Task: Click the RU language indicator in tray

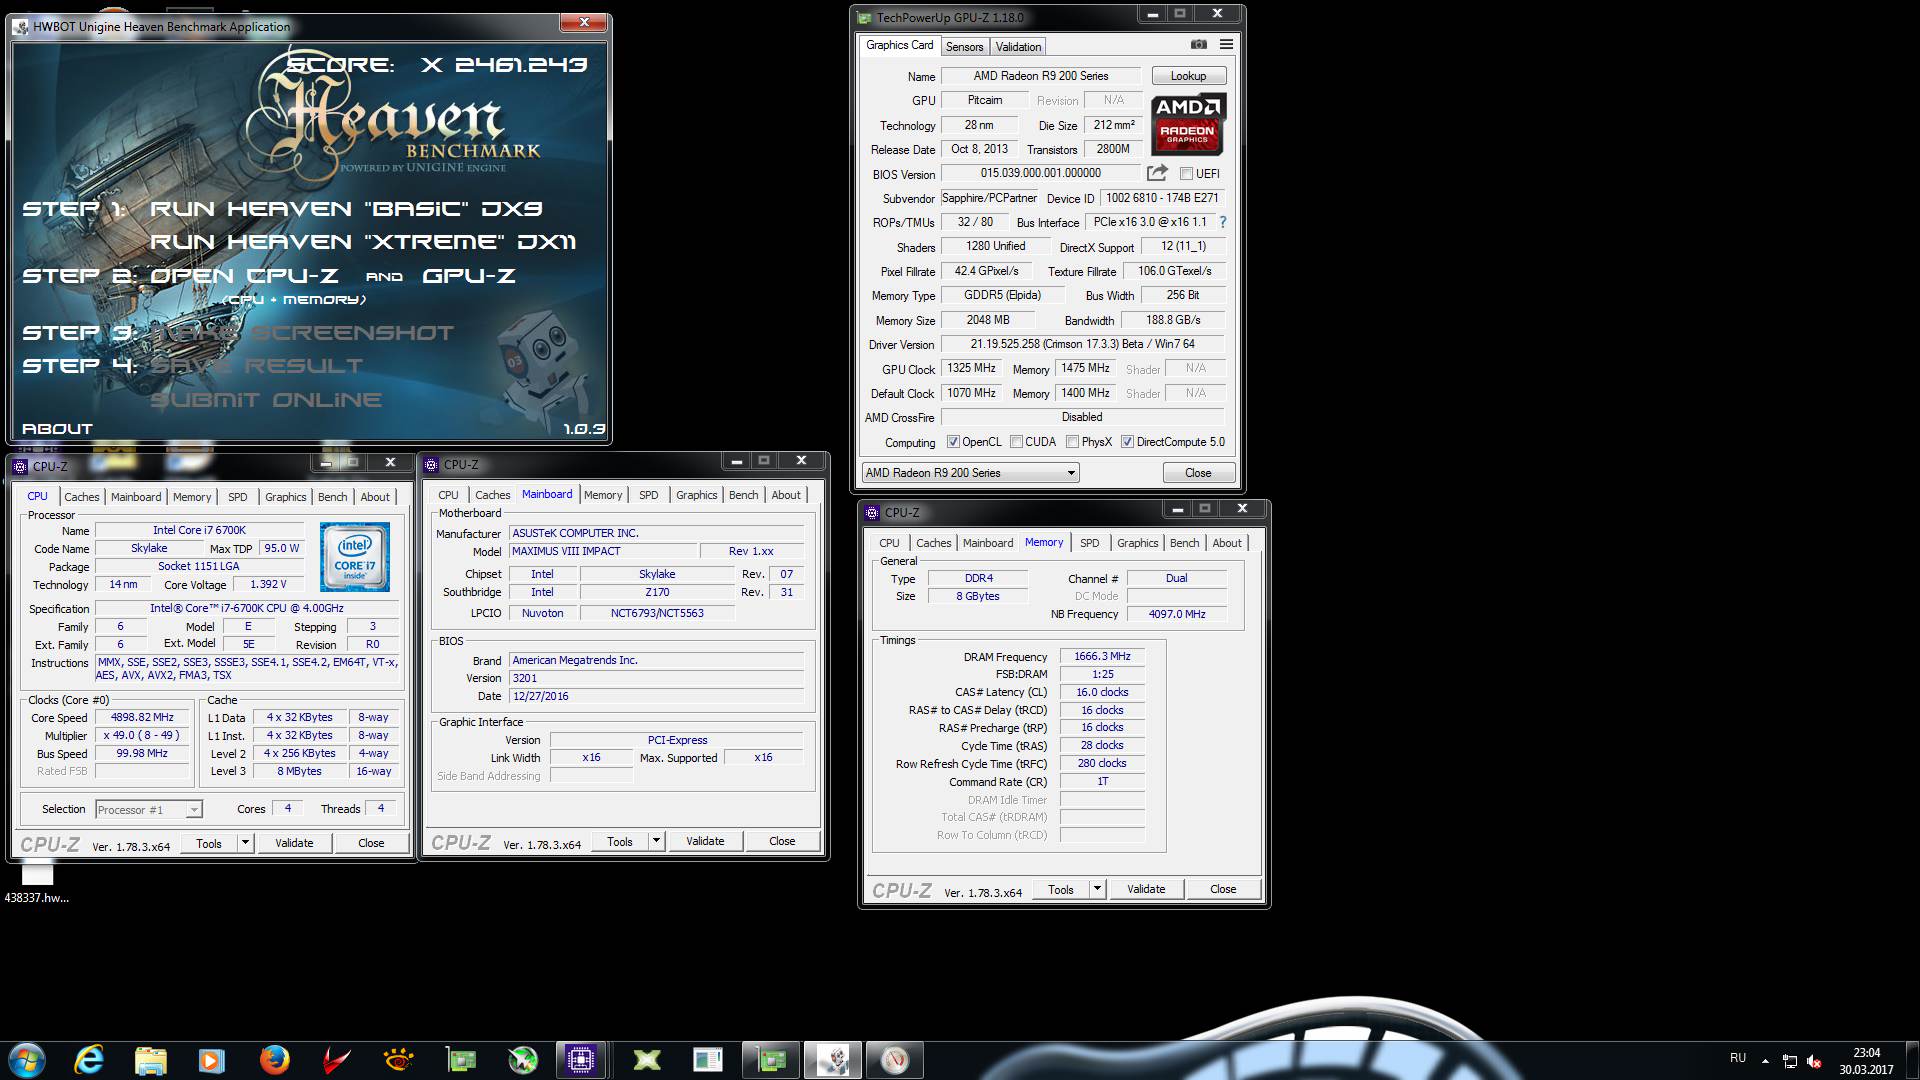Action: [1738, 1058]
